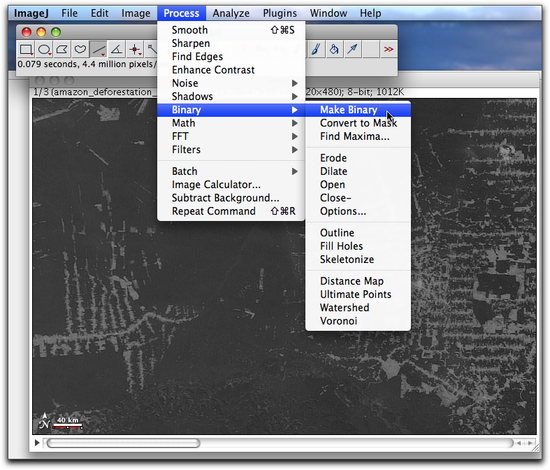Click the play button beside stack slider
Viewport: 550px width, 470px height.
[x=37, y=443]
